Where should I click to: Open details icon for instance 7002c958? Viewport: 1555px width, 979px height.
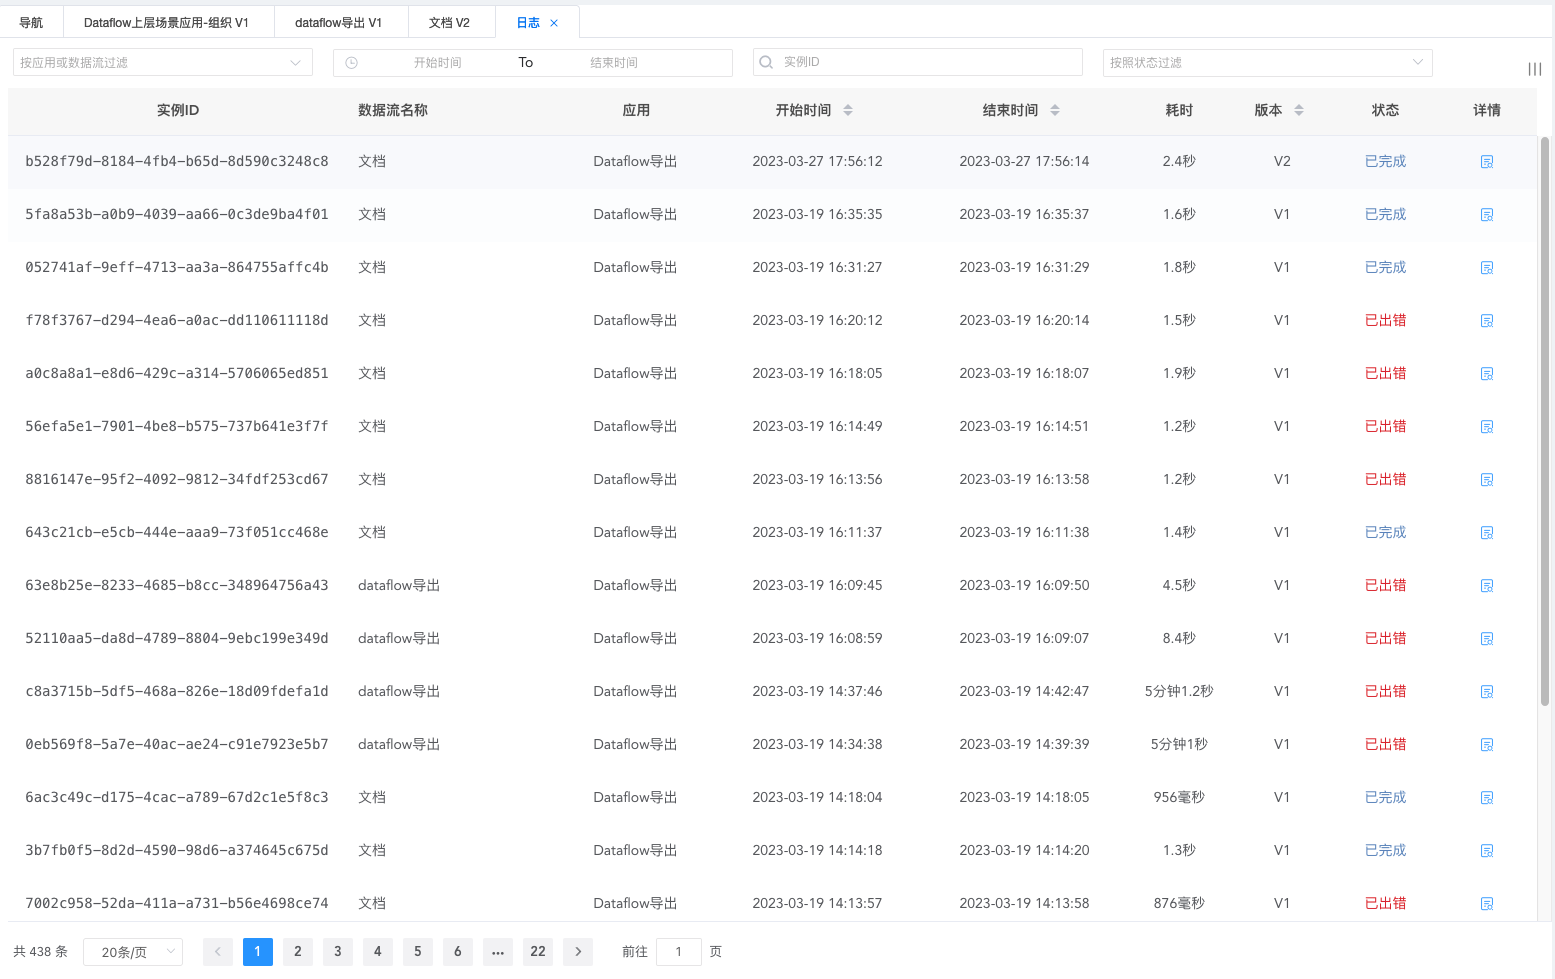[x=1487, y=904]
